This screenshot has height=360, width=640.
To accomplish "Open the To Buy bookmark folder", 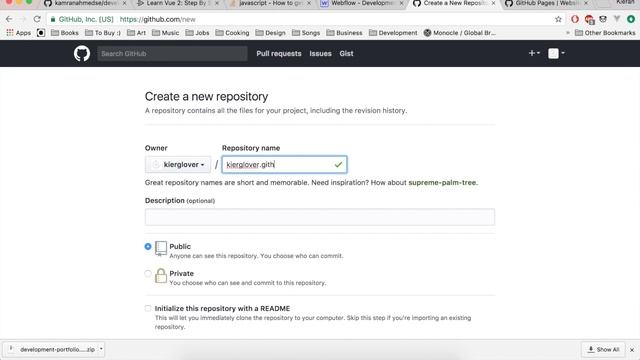I will (x=103, y=33).
